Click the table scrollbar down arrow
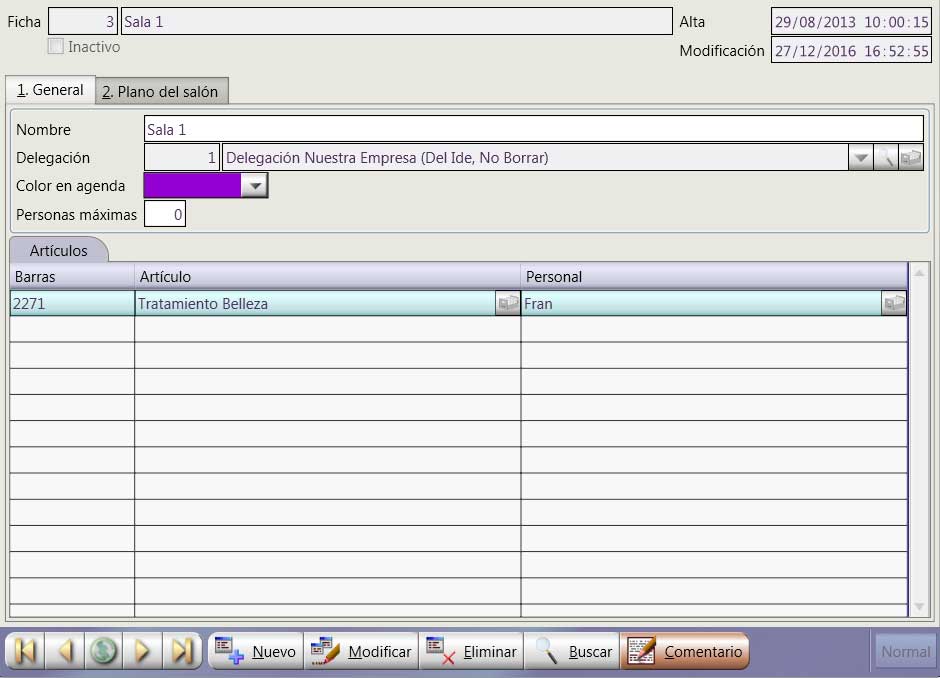 click(919, 607)
